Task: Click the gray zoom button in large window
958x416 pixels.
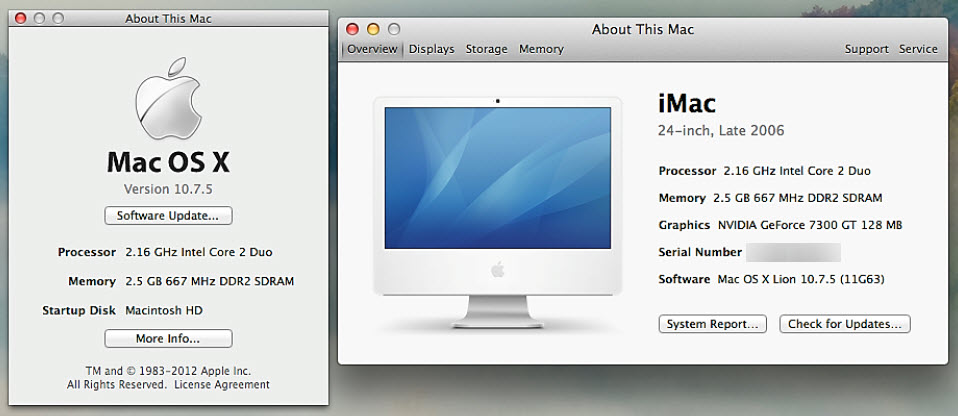Action: point(394,29)
